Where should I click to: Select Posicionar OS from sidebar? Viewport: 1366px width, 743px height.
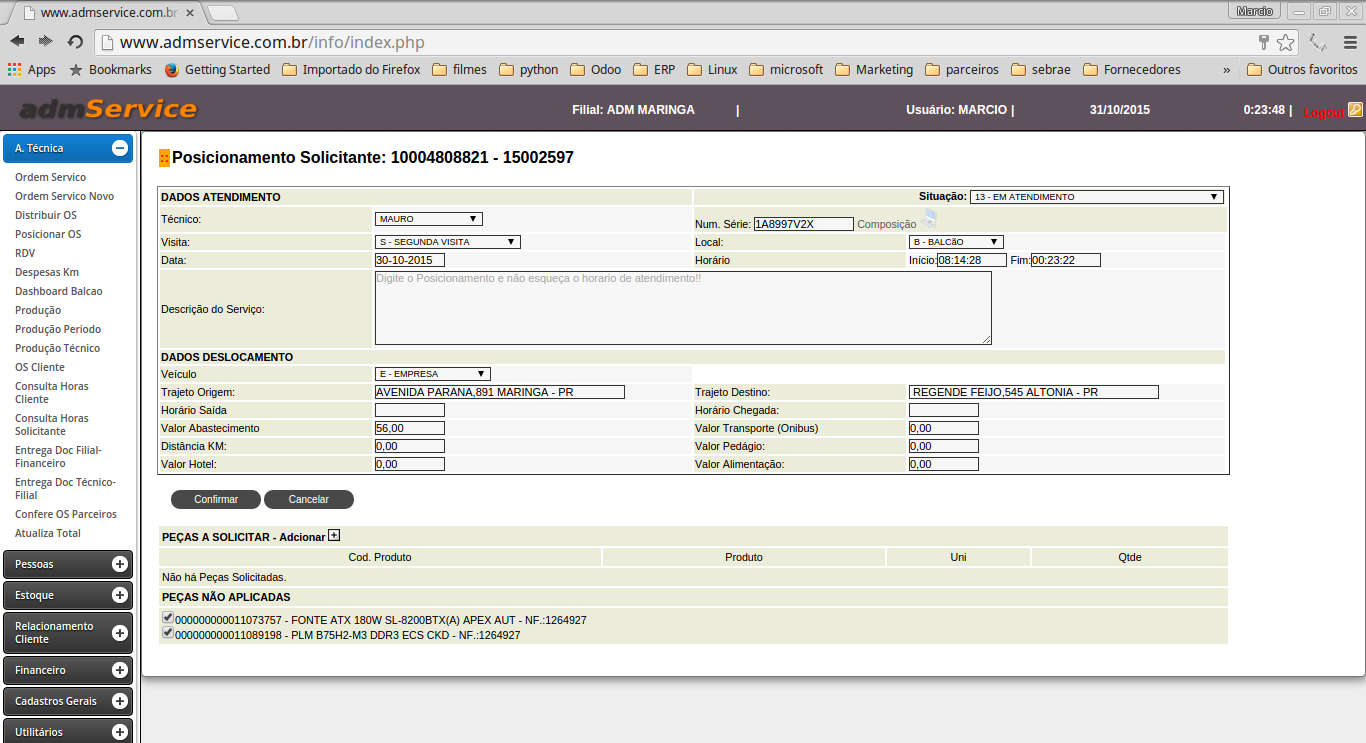coord(48,234)
